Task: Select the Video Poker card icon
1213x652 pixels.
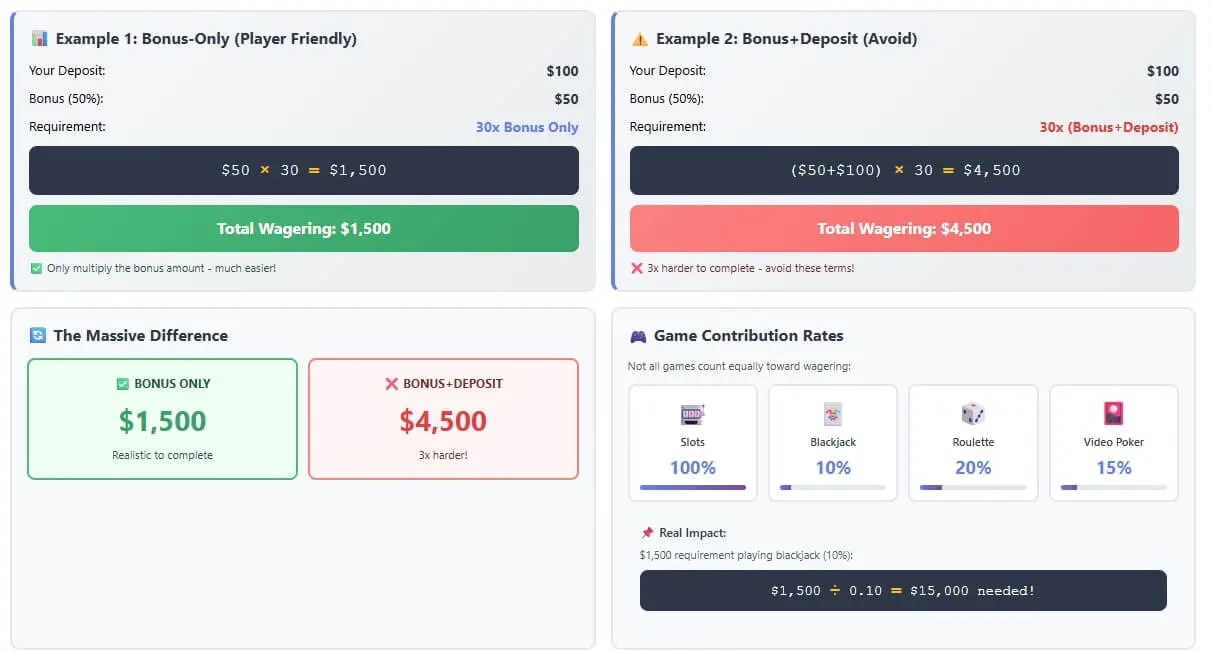Action: tap(1113, 414)
